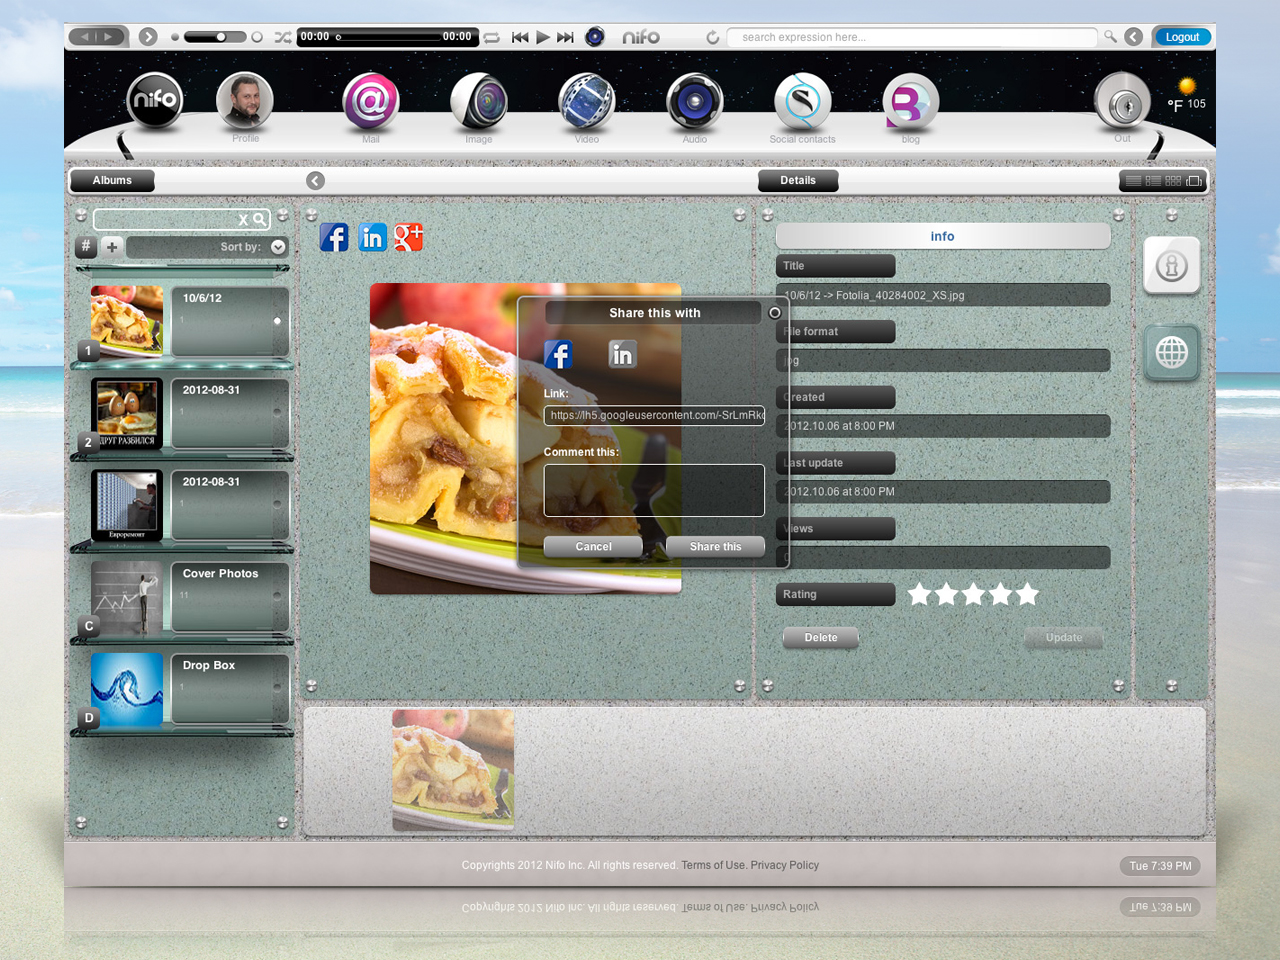Select the apple pie thumbnail in filmstrip
The width and height of the screenshot is (1280, 960).
pyautogui.click(x=453, y=770)
